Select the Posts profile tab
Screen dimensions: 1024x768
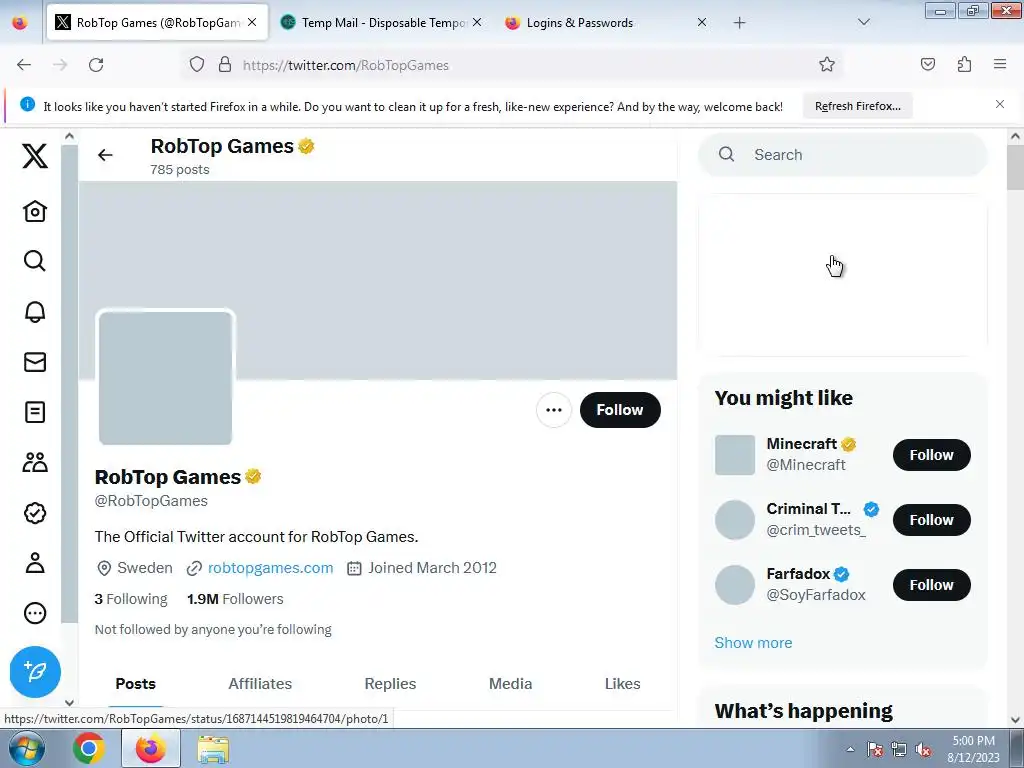click(136, 684)
